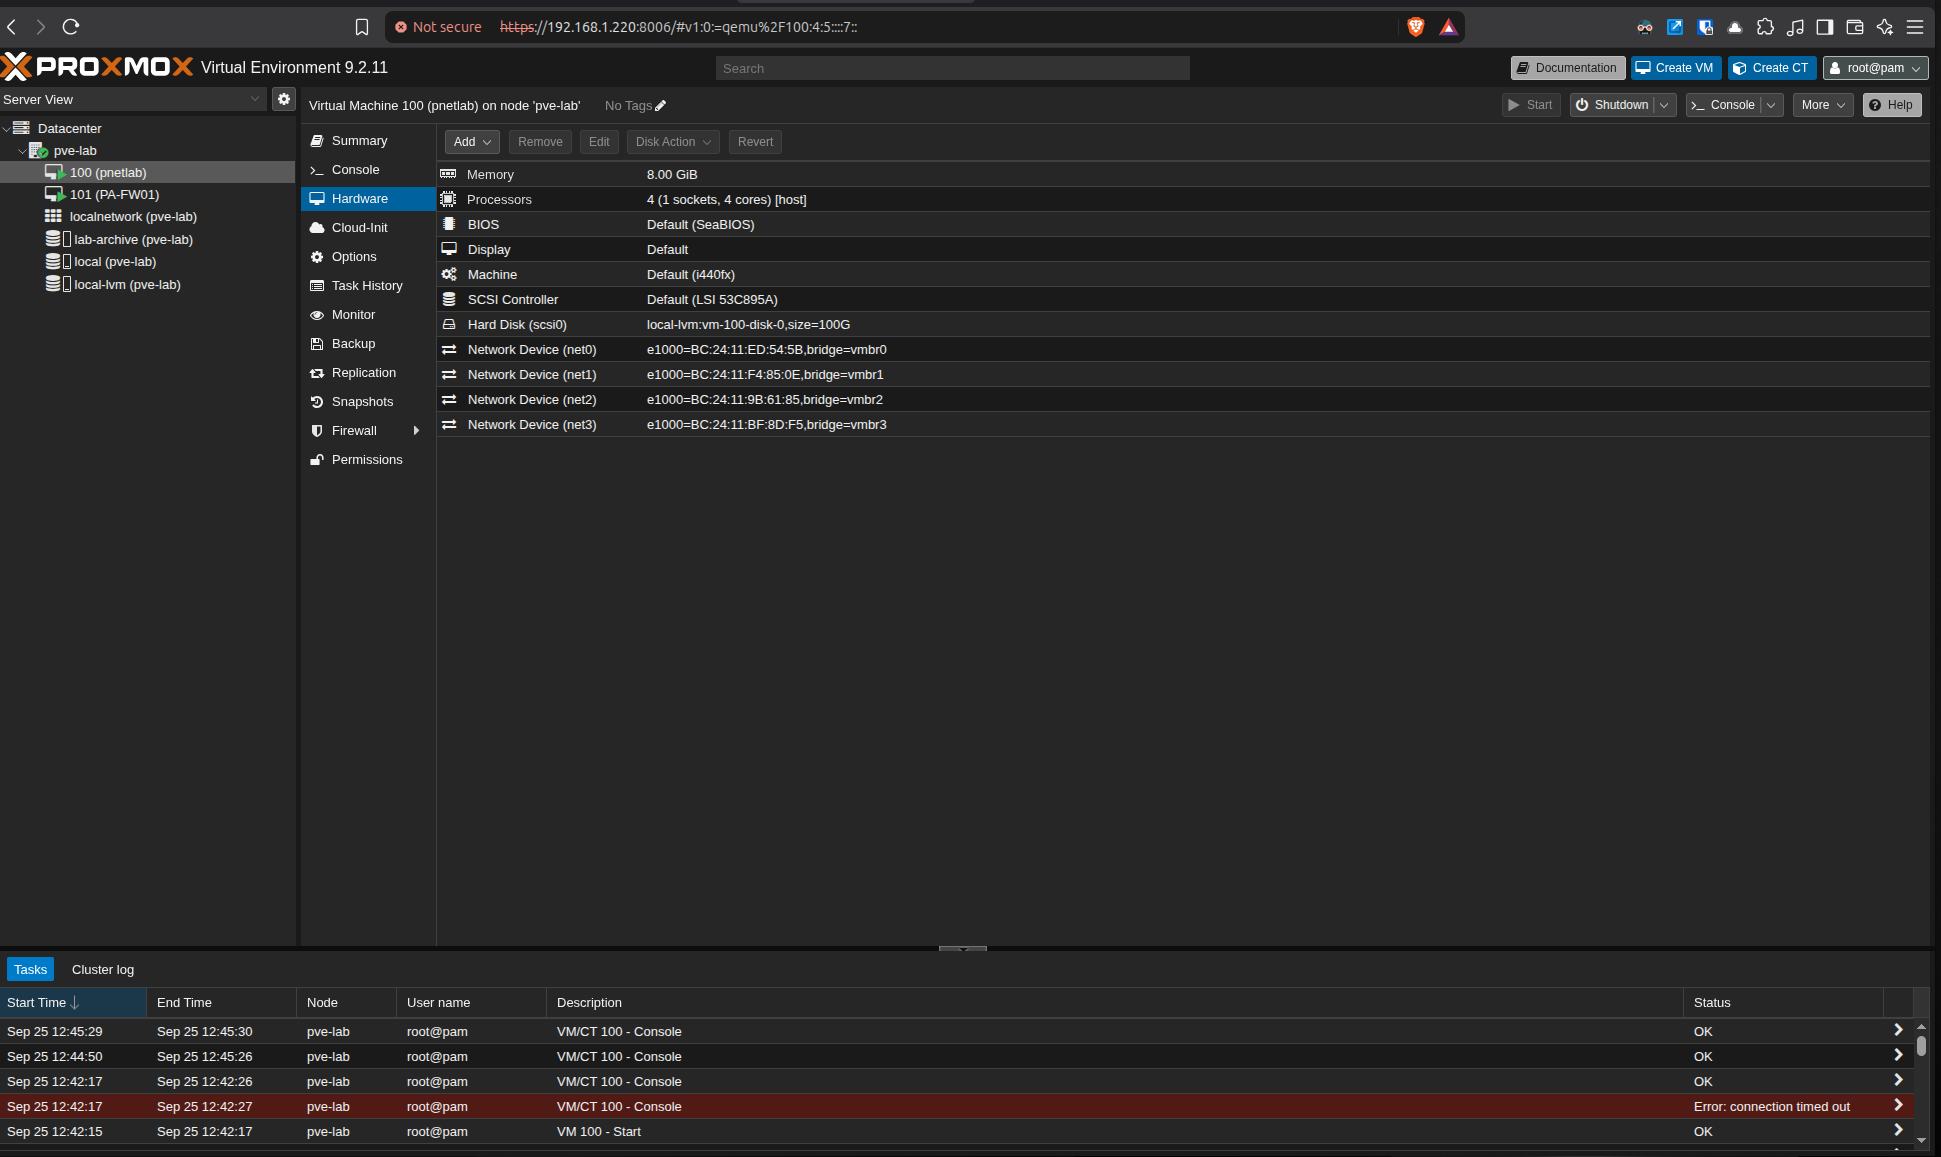
Task: Bookmark this page with the bookmark icon
Action: click(x=362, y=27)
